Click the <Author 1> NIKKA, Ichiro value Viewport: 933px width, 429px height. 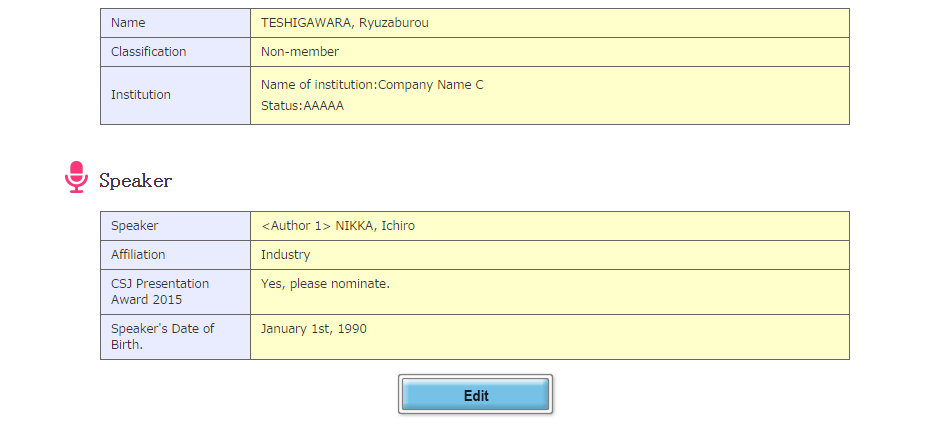338,226
